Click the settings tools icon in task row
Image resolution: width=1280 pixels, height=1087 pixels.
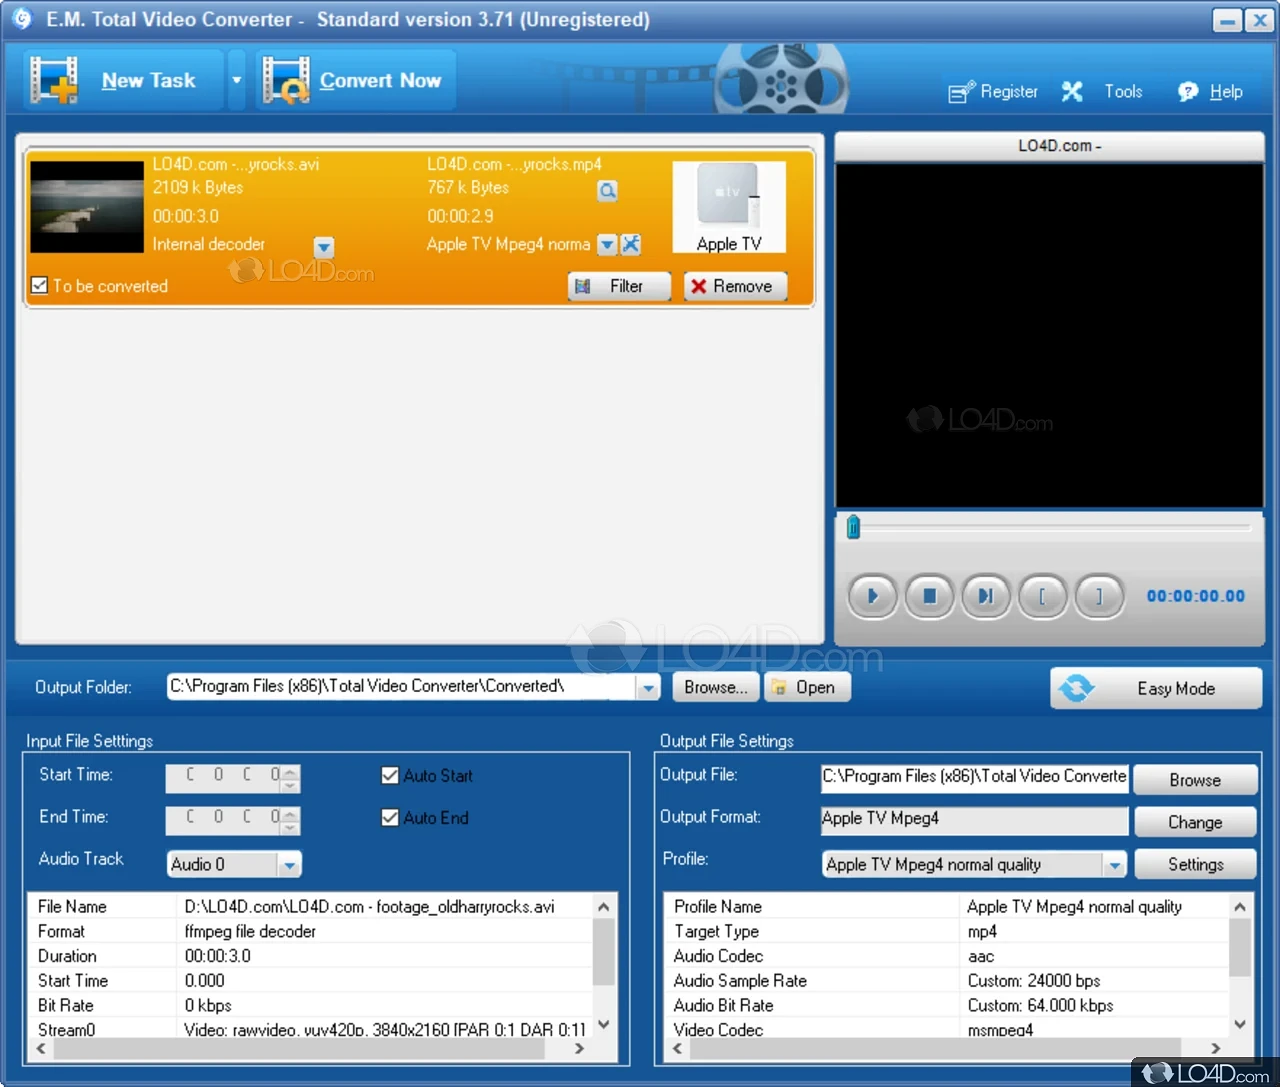pos(631,244)
